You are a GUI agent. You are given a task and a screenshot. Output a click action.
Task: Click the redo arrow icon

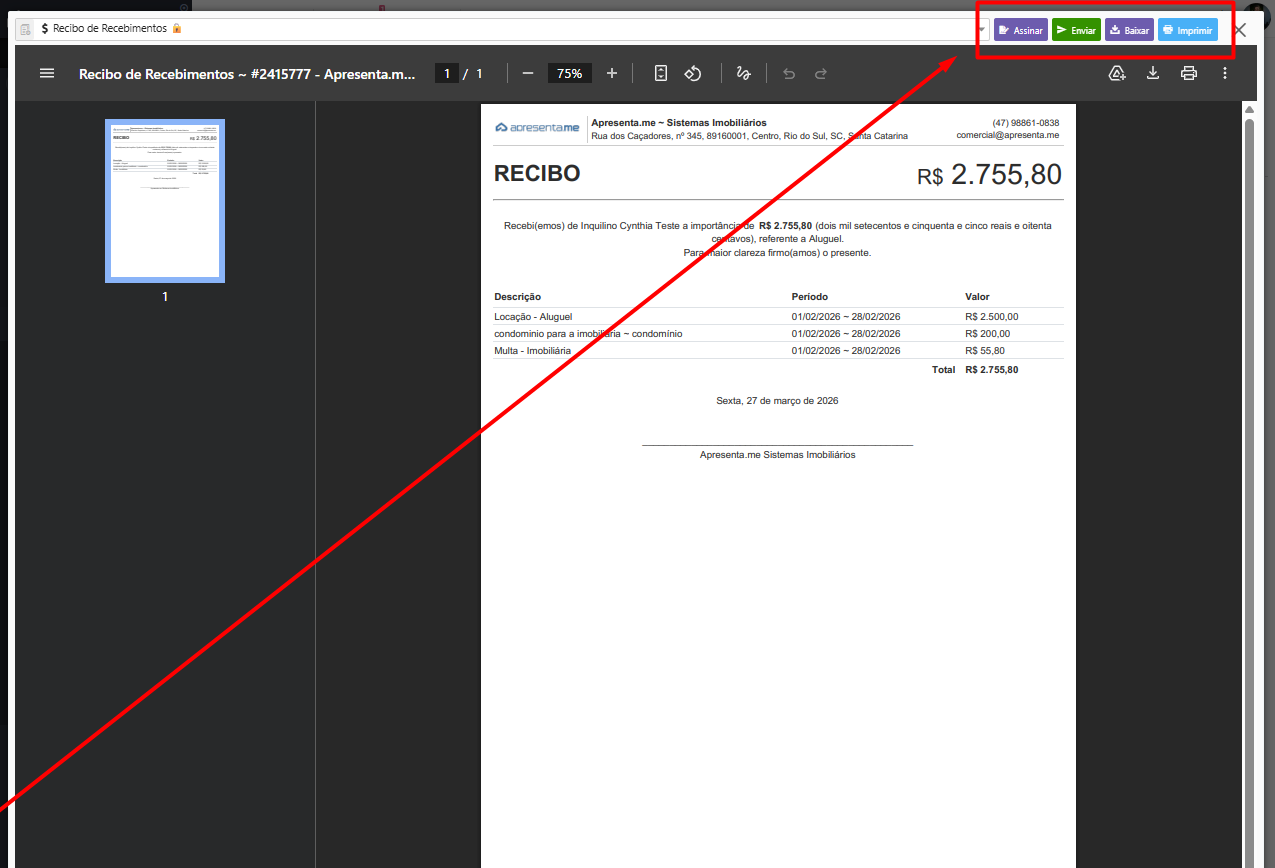tap(821, 73)
